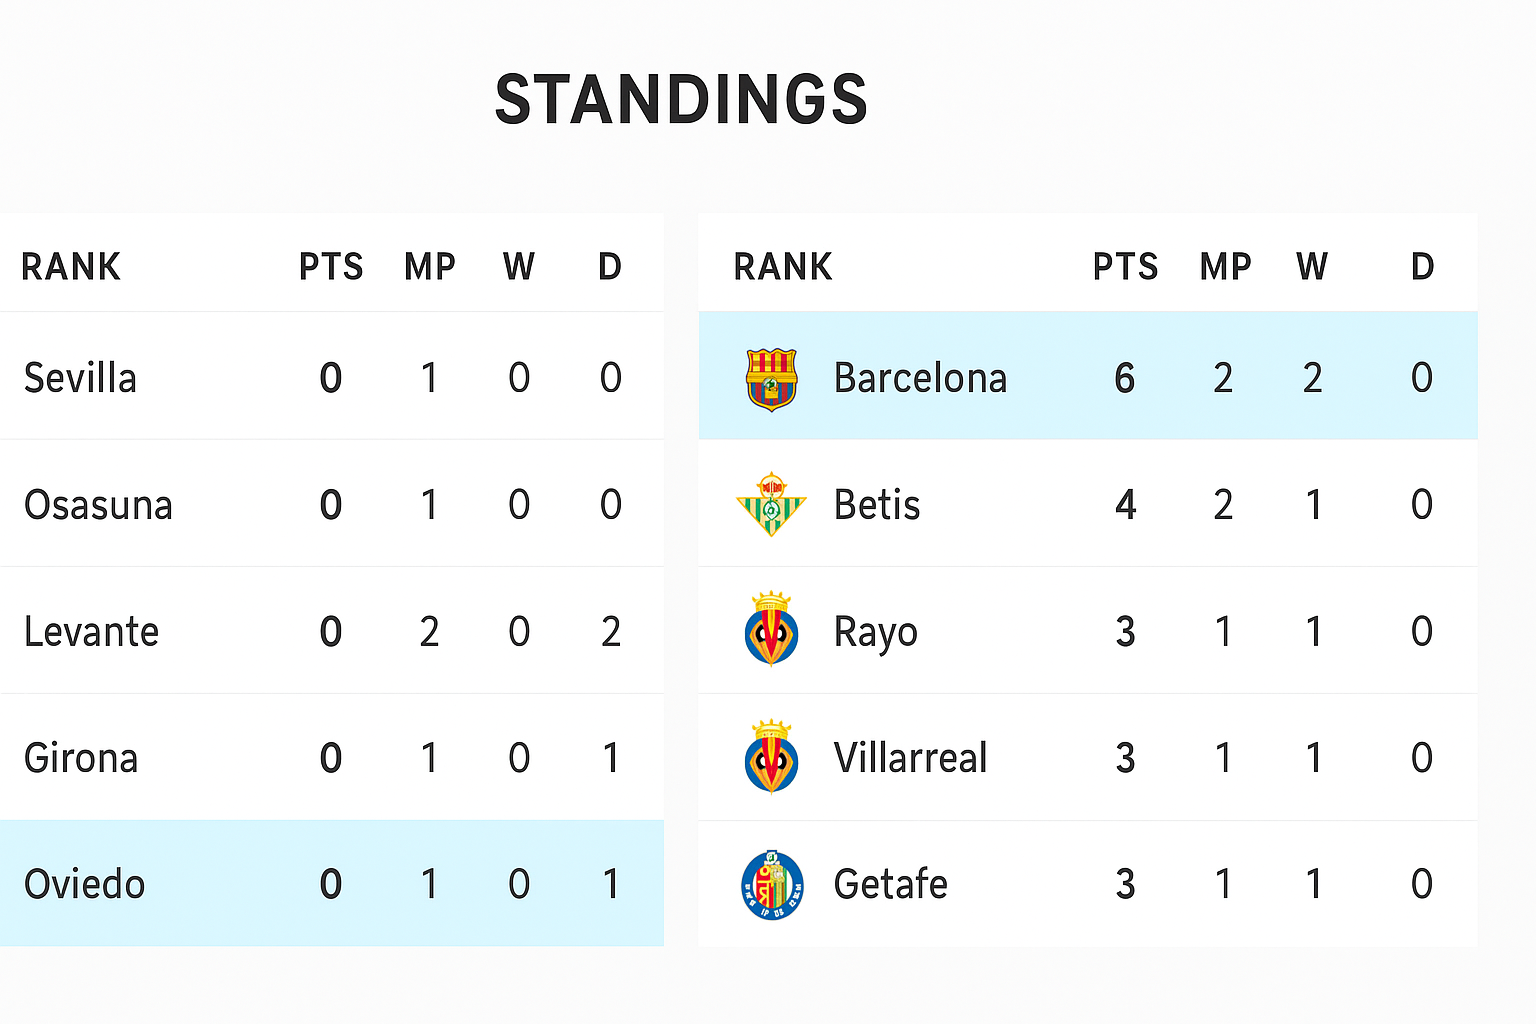Image resolution: width=1536 pixels, height=1024 pixels.
Task: Click the Rayo team name
Action: (875, 632)
